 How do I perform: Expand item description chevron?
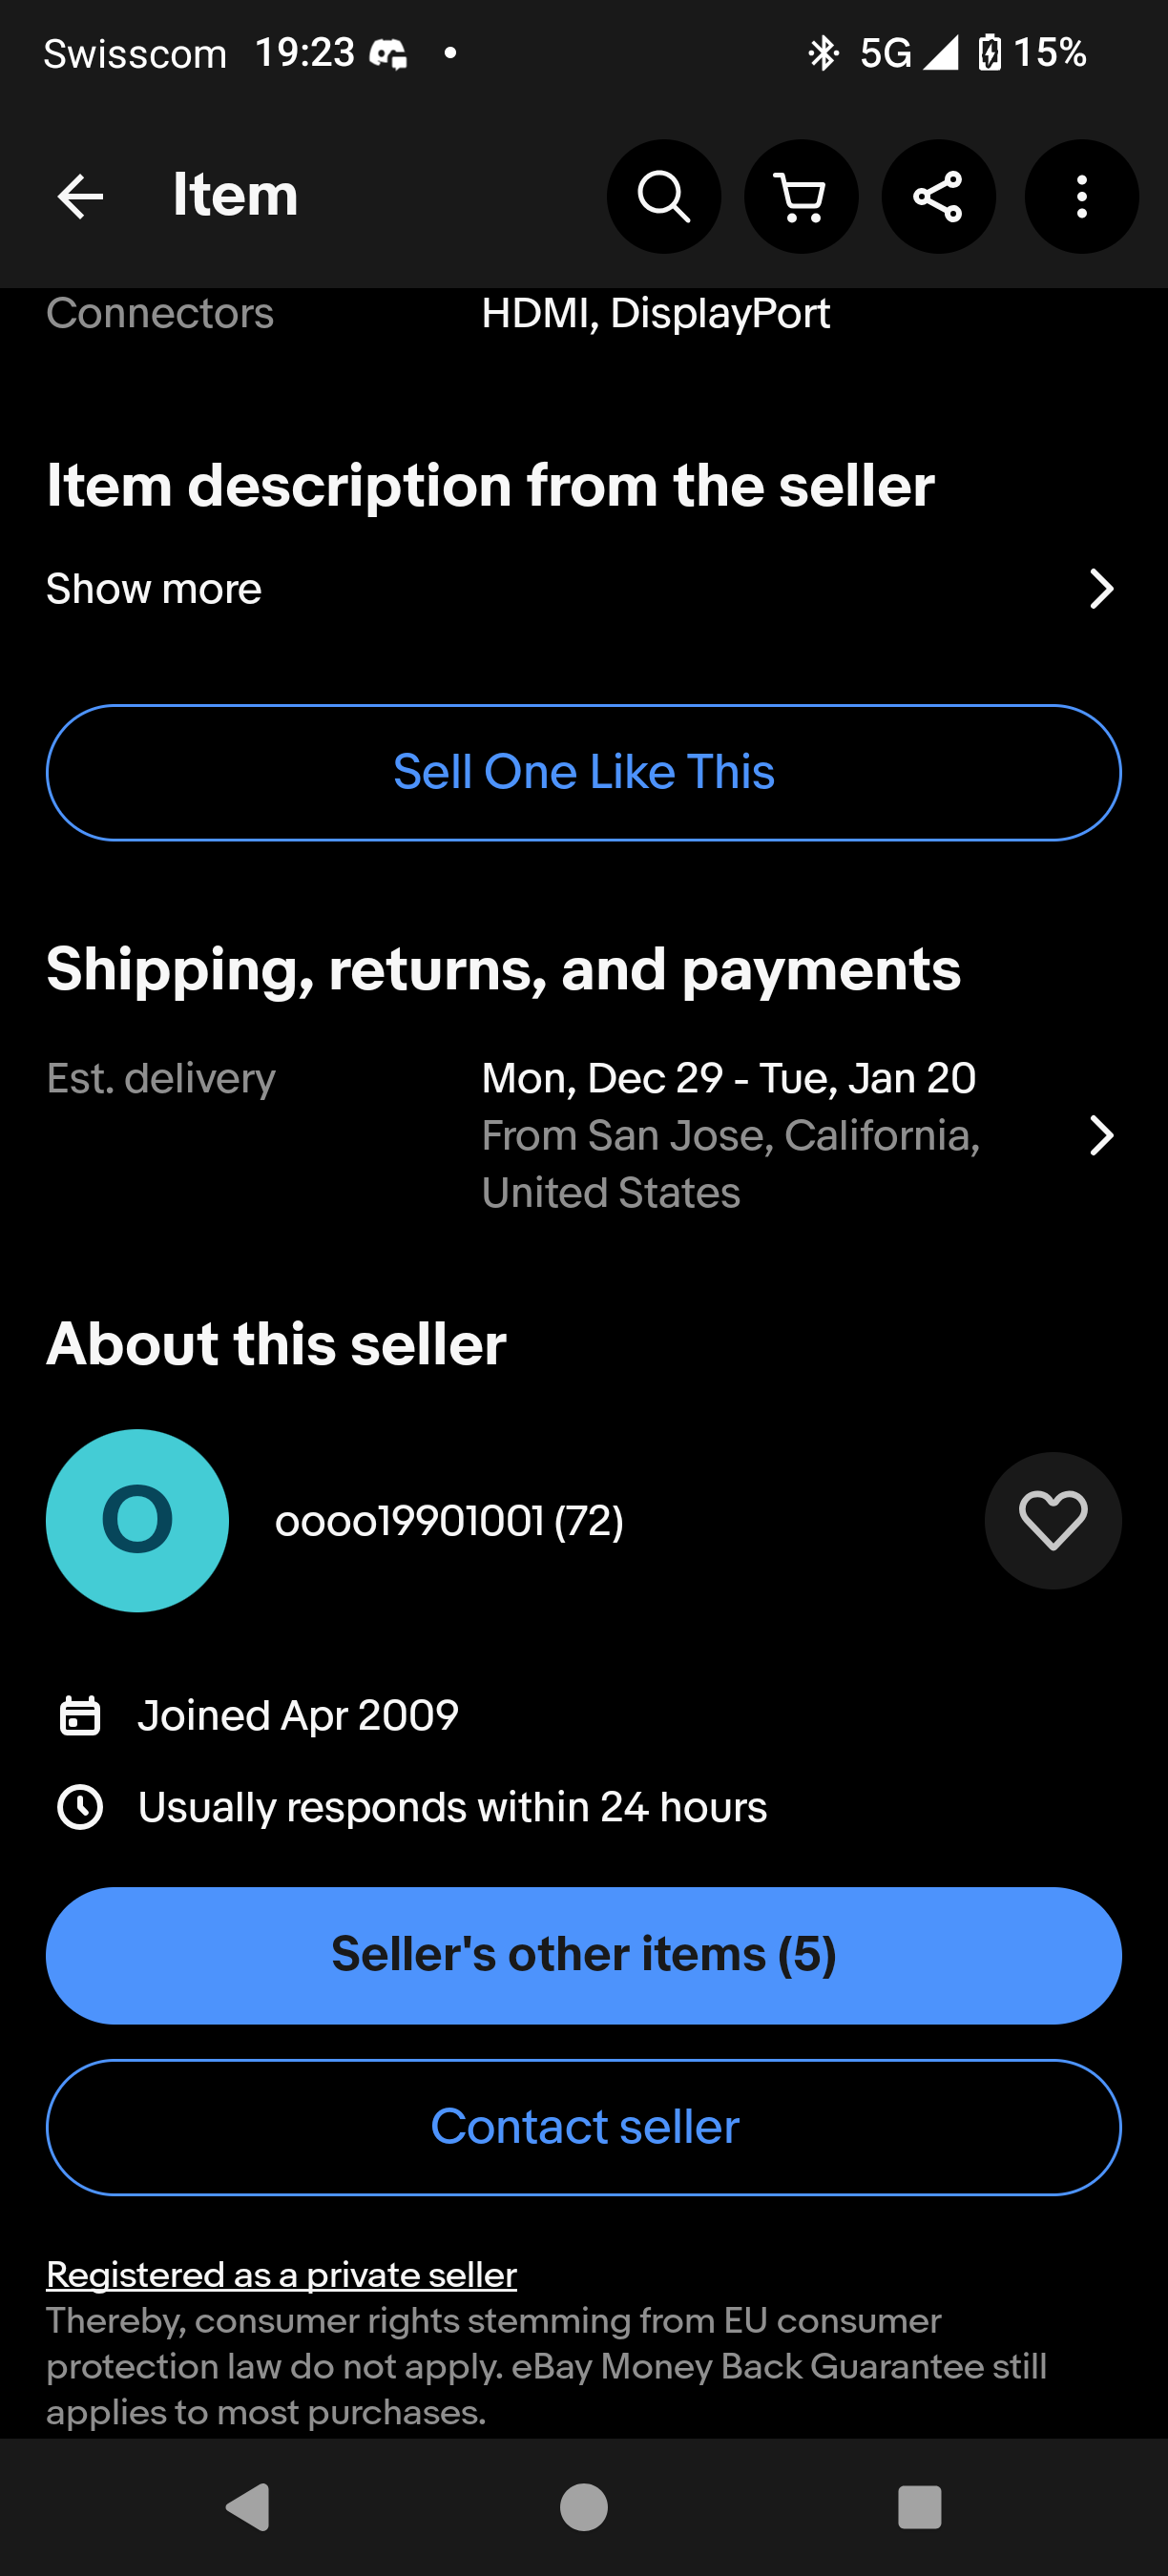pos(1101,589)
